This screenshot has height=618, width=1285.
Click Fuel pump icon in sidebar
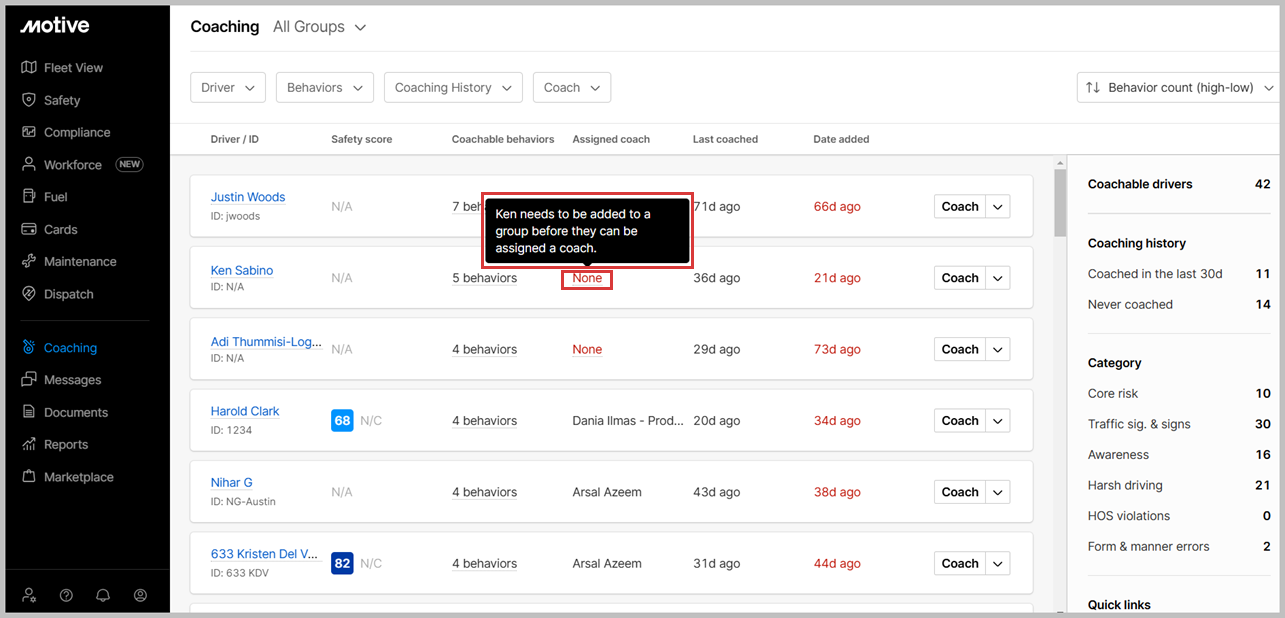[29, 197]
